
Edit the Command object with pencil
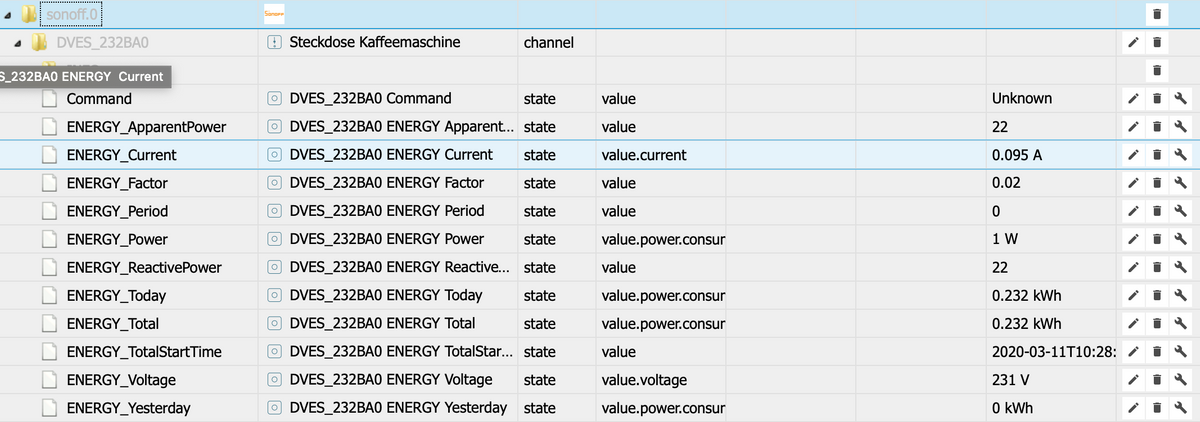point(1134,99)
